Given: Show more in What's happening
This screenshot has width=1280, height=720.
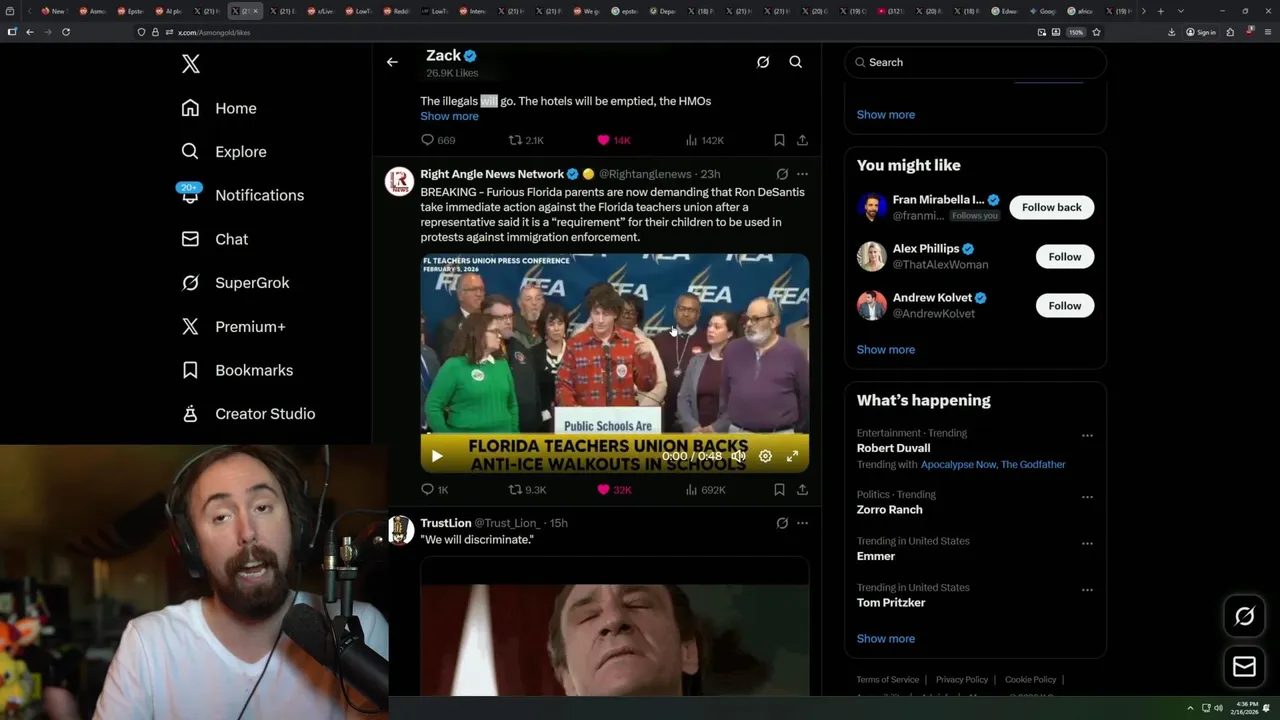Looking at the screenshot, I should click(886, 639).
